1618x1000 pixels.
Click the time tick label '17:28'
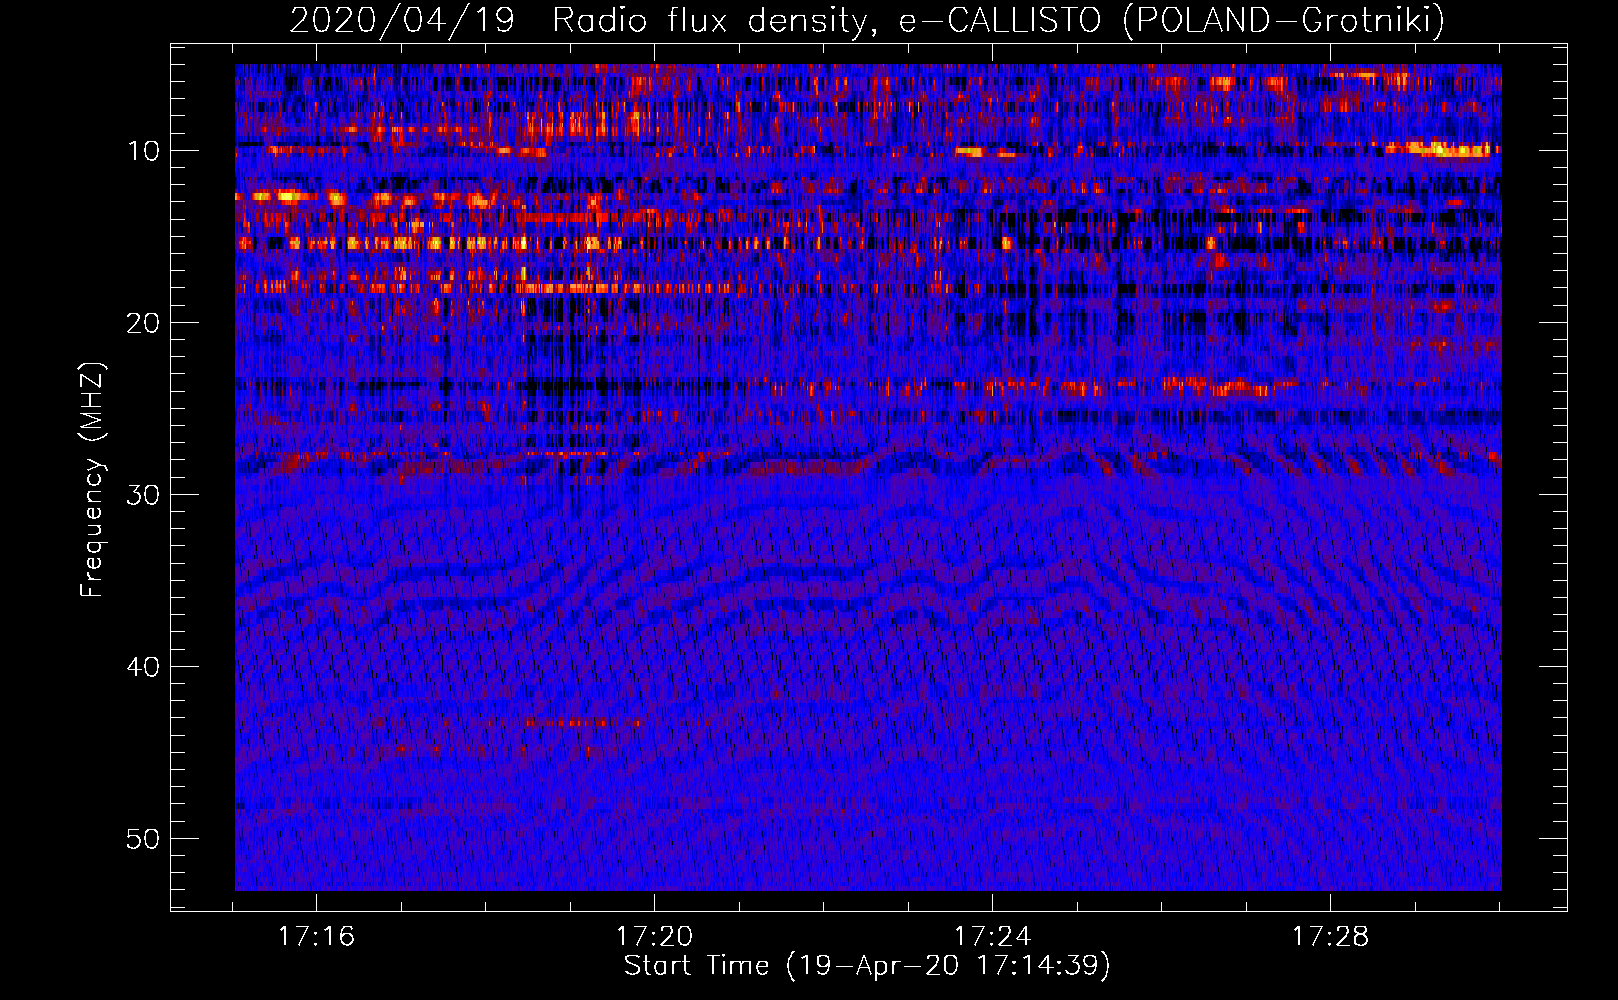coord(1330,936)
